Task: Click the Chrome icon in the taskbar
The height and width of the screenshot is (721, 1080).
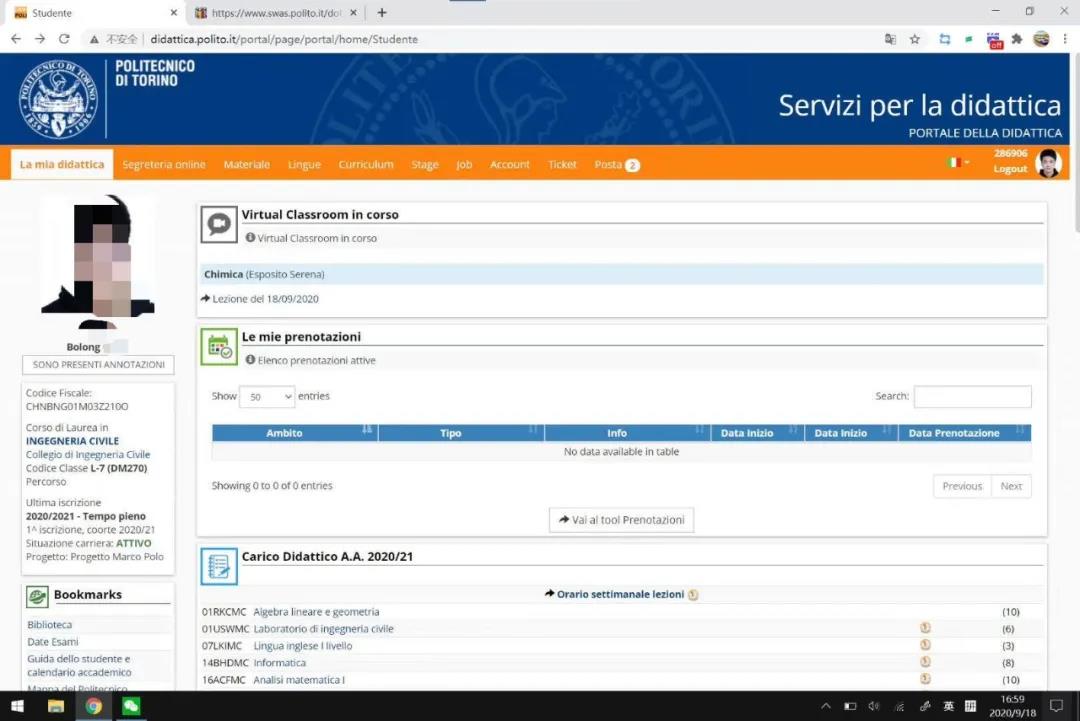Action: (x=94, y=706)
